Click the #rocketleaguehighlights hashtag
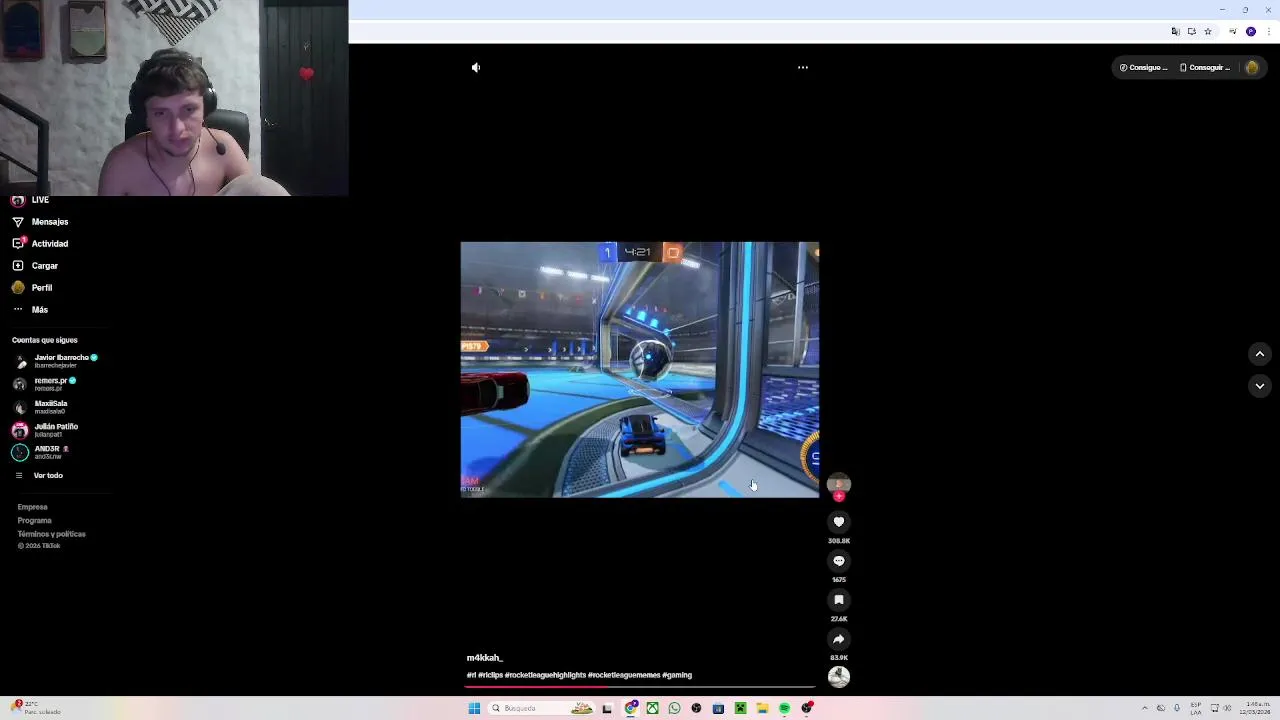 (545, 675)
